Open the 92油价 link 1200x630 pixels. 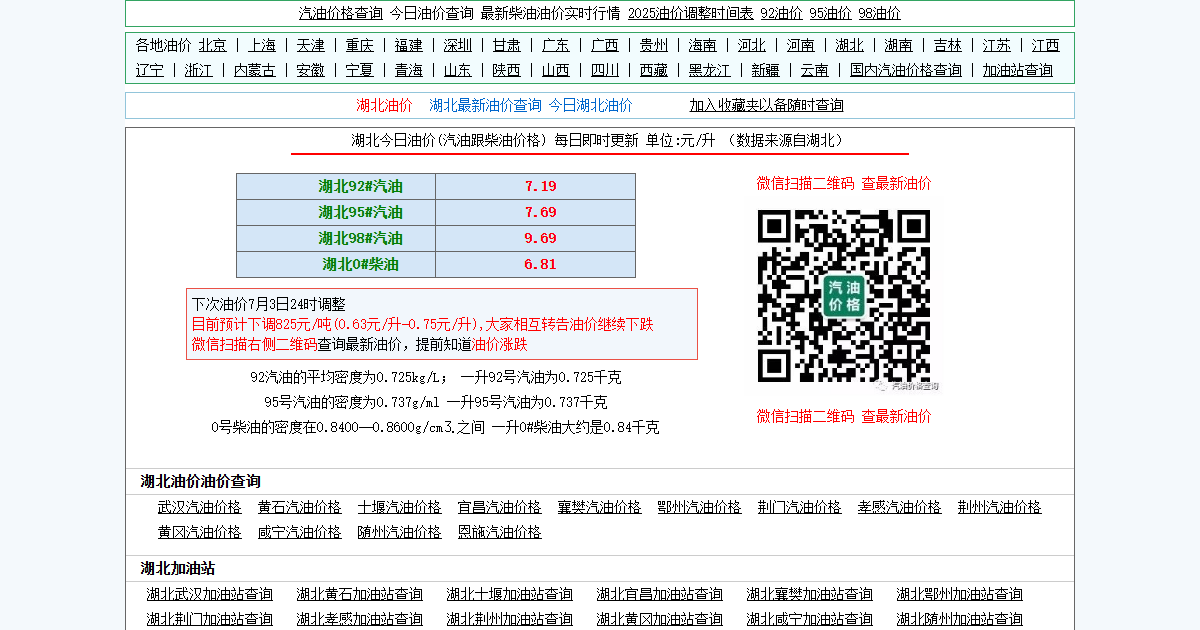[x=781, y=13]
